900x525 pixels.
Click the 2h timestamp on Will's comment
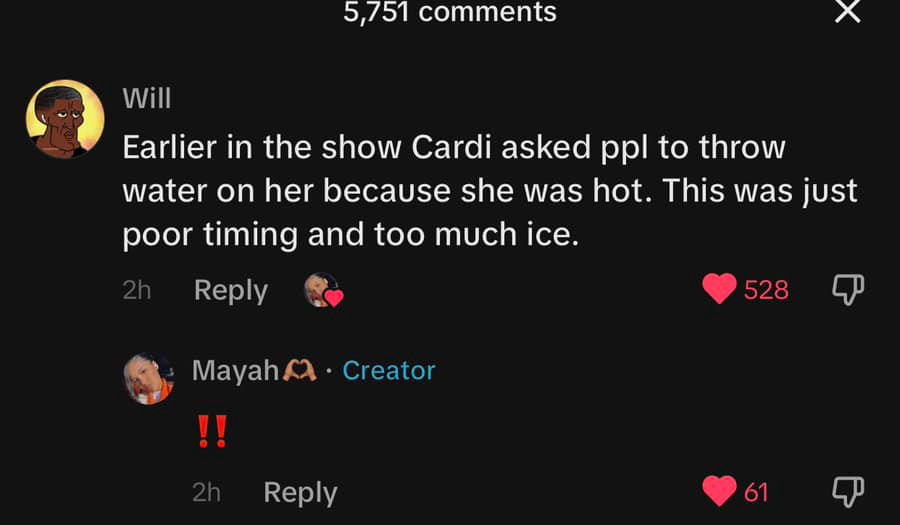137,290
